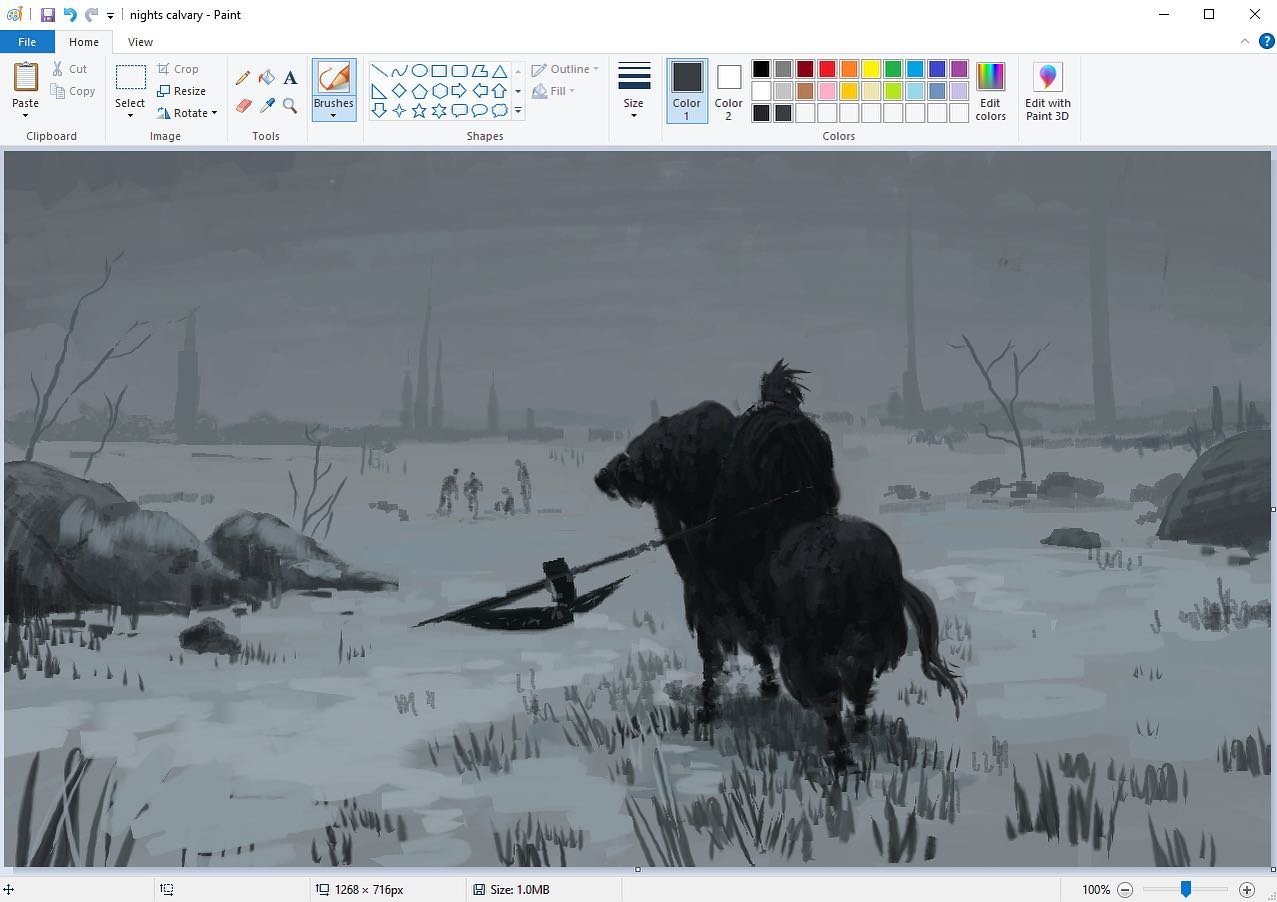The height and width of the screenshot is (902, 1277).
Task: Select the Fill with color bucket tool
Action: pos(266,78)
